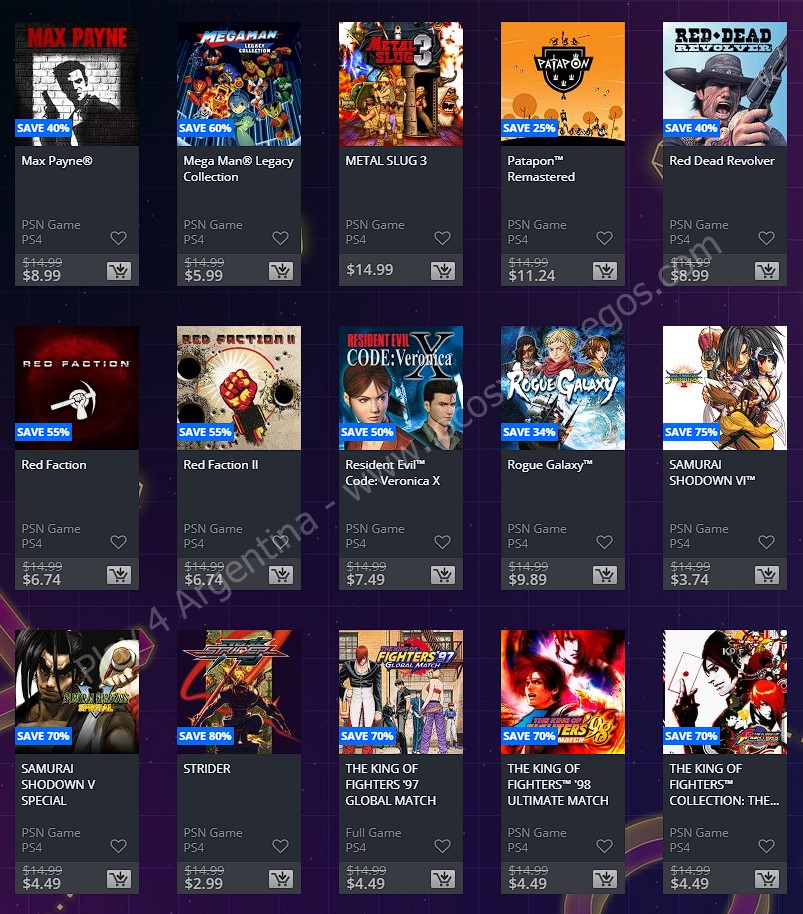Open the Red Dead Revolver cover art
Screen dimensions: 803x914
[725, 84]
